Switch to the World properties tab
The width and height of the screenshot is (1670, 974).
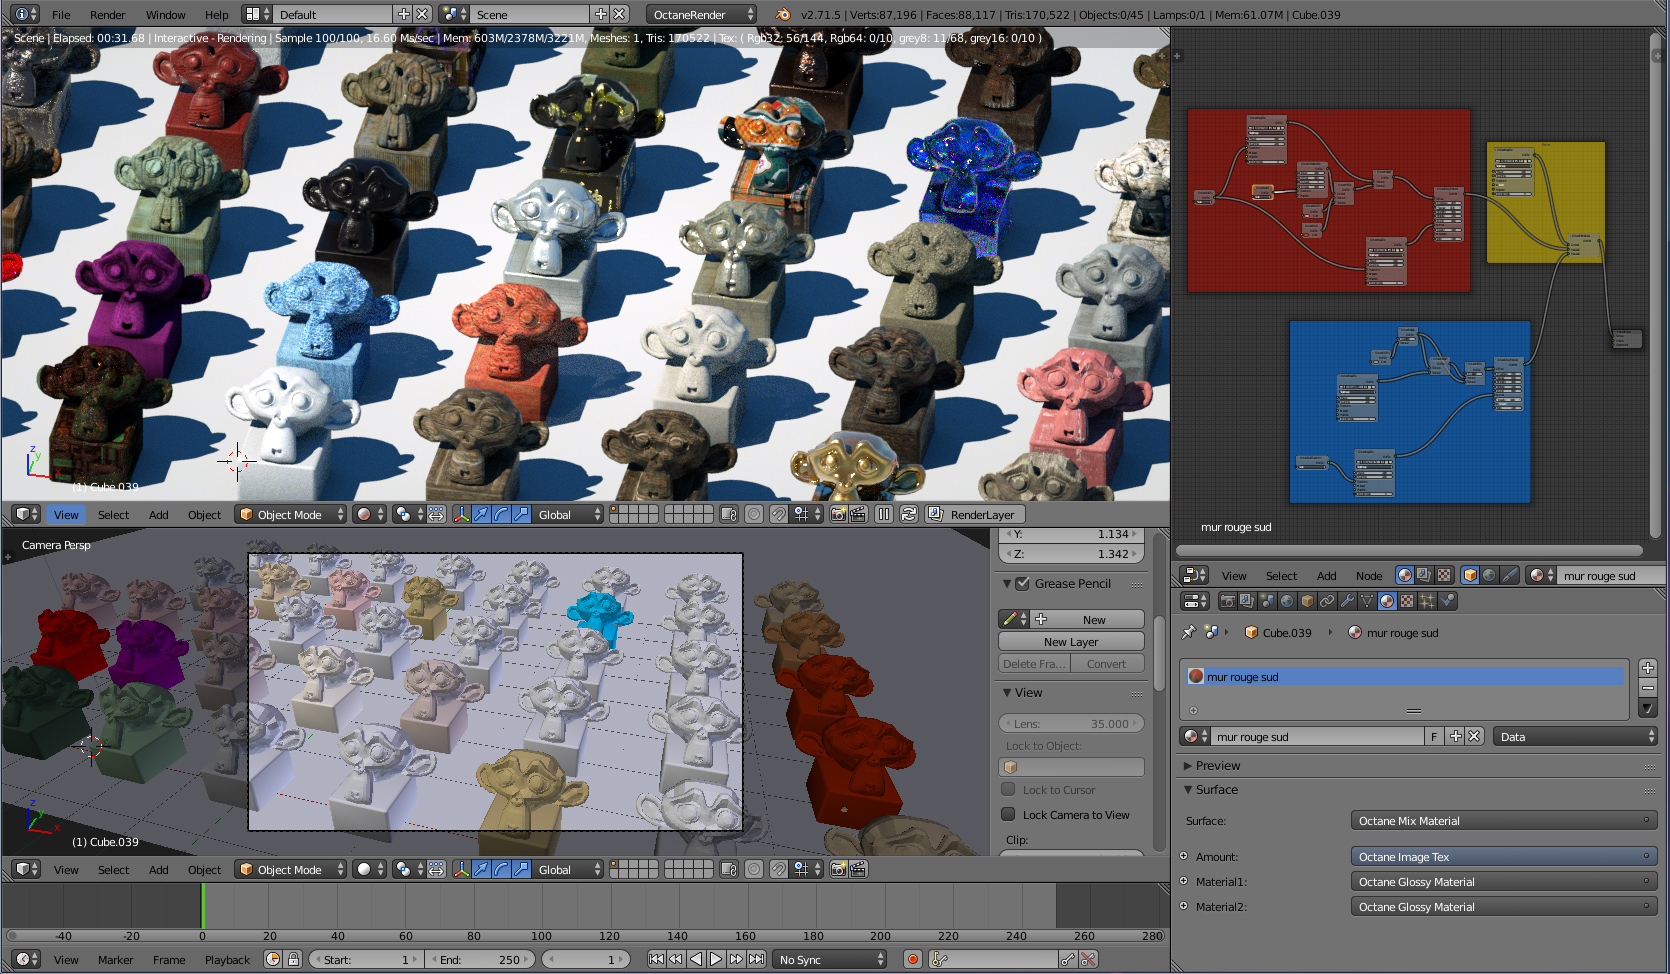click(1287, 601)
